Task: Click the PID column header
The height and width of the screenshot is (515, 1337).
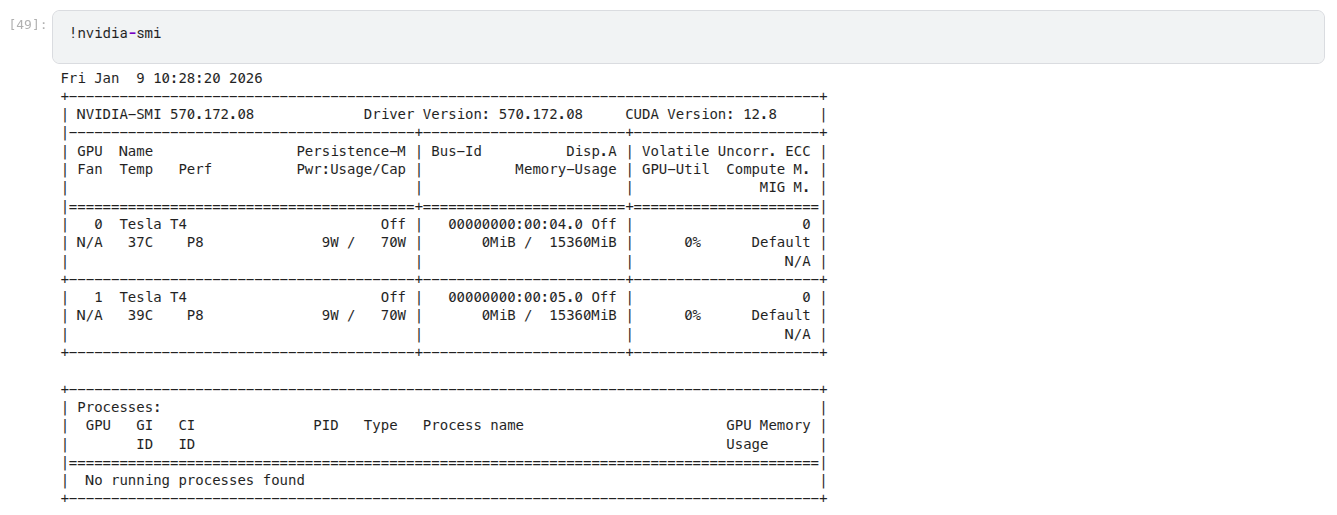Action: (326, 425)
